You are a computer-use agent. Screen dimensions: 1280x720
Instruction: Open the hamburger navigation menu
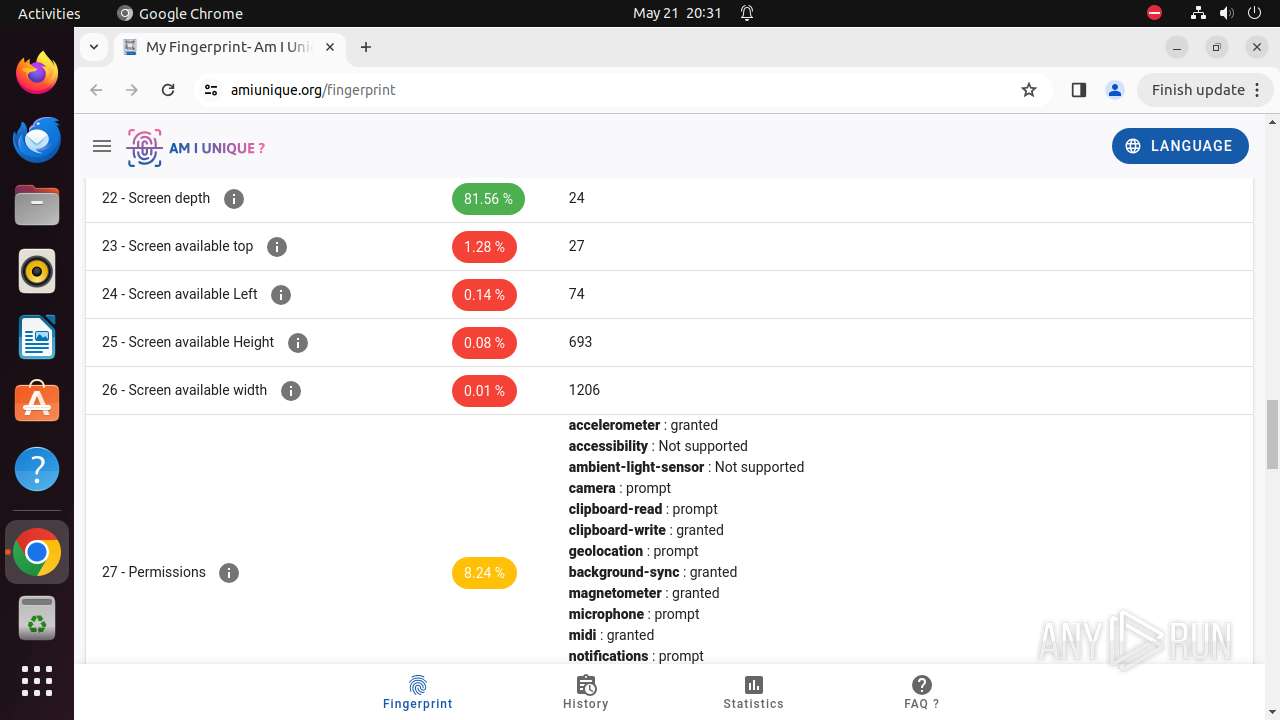pyautogui.click(x=101, y=146)
